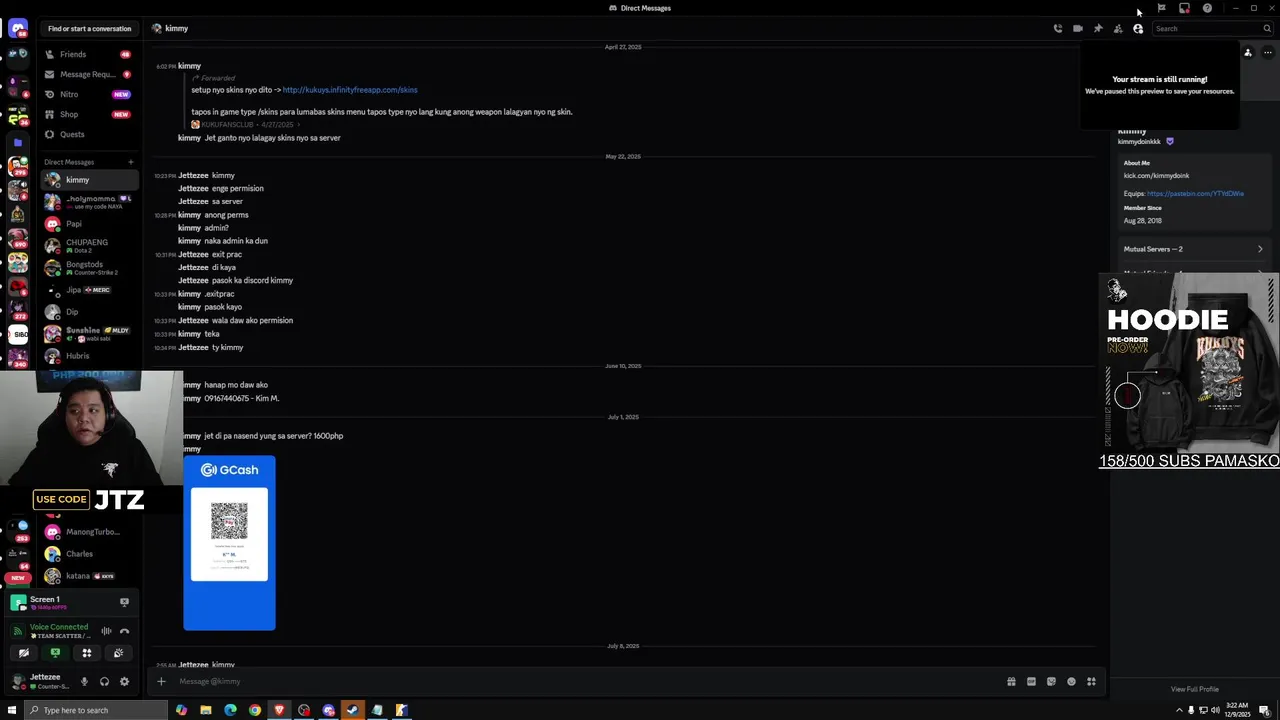Click the Search messages field
The image size is (1280, 720).
[x=1212, y=29]
